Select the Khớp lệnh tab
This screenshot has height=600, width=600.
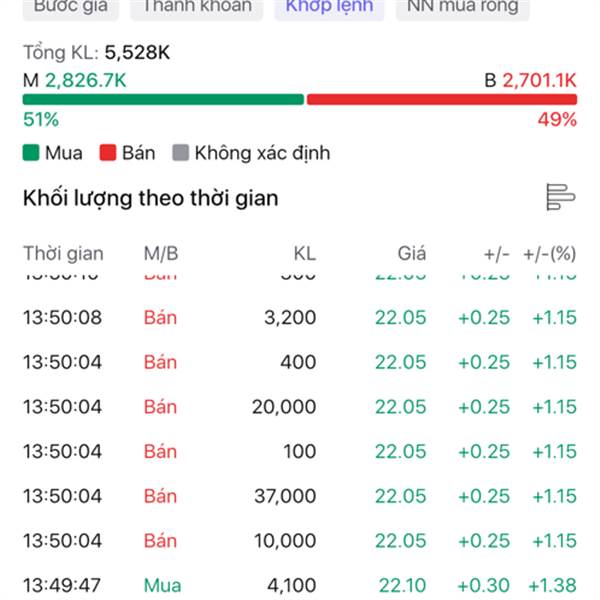pos(329,7)
